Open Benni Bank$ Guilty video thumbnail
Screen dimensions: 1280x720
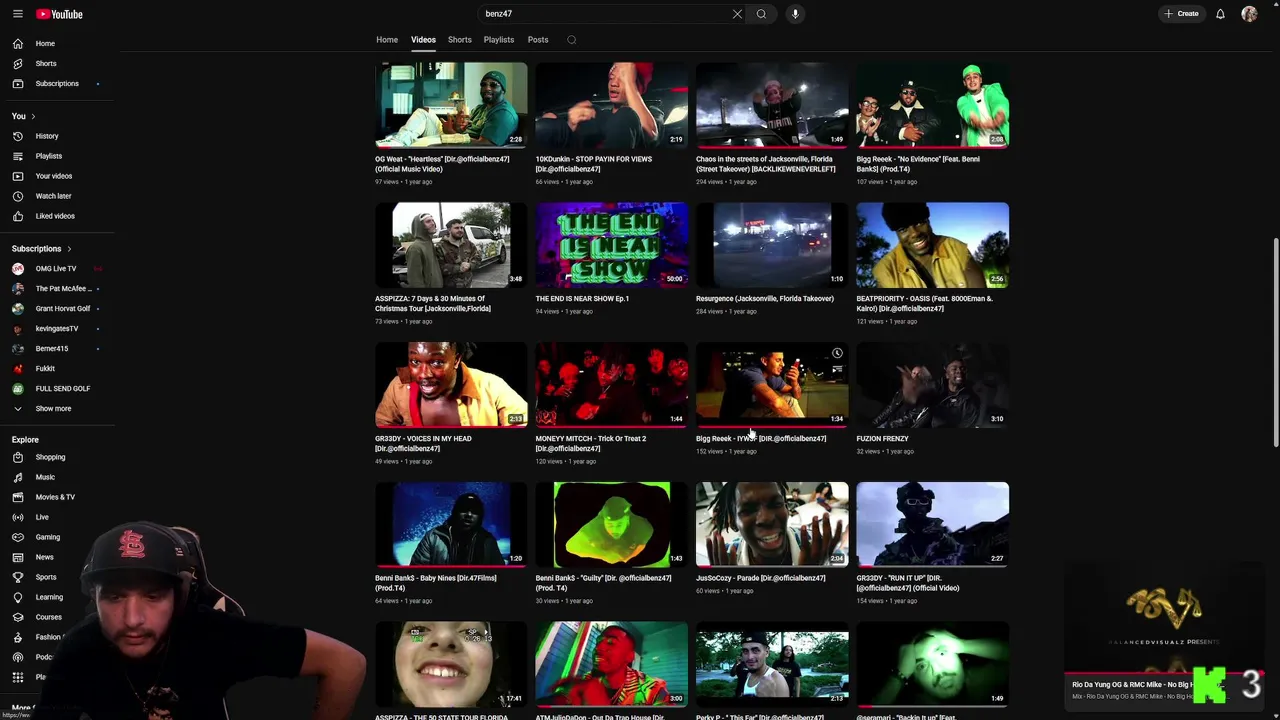tap(612, 525)
